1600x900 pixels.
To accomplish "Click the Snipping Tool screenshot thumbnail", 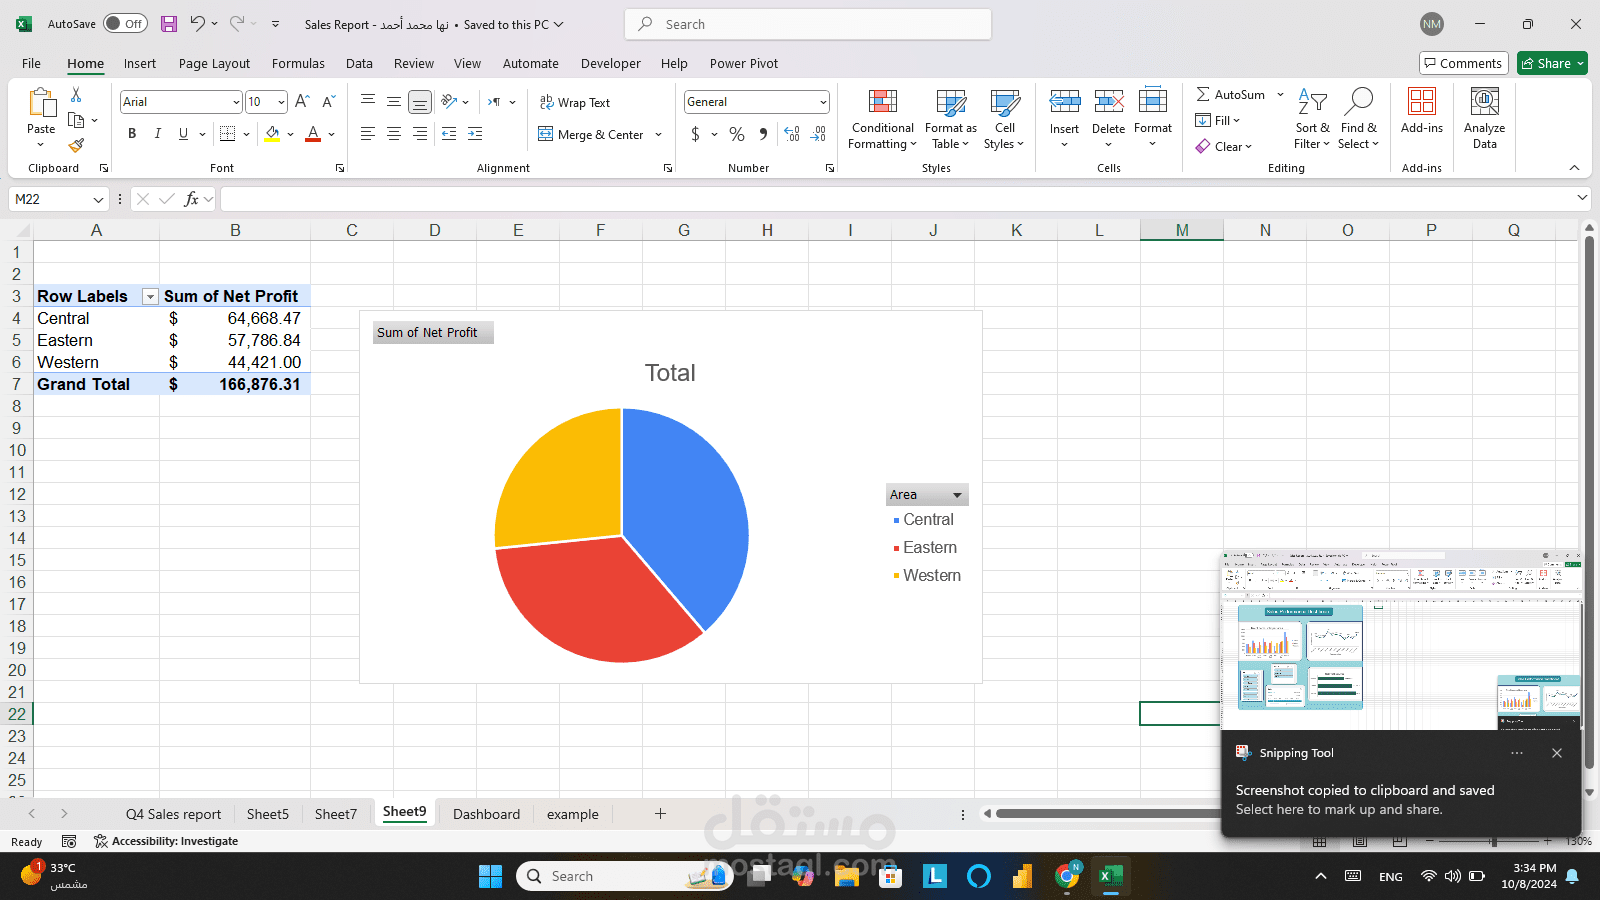I will (x=1401, y=640).
